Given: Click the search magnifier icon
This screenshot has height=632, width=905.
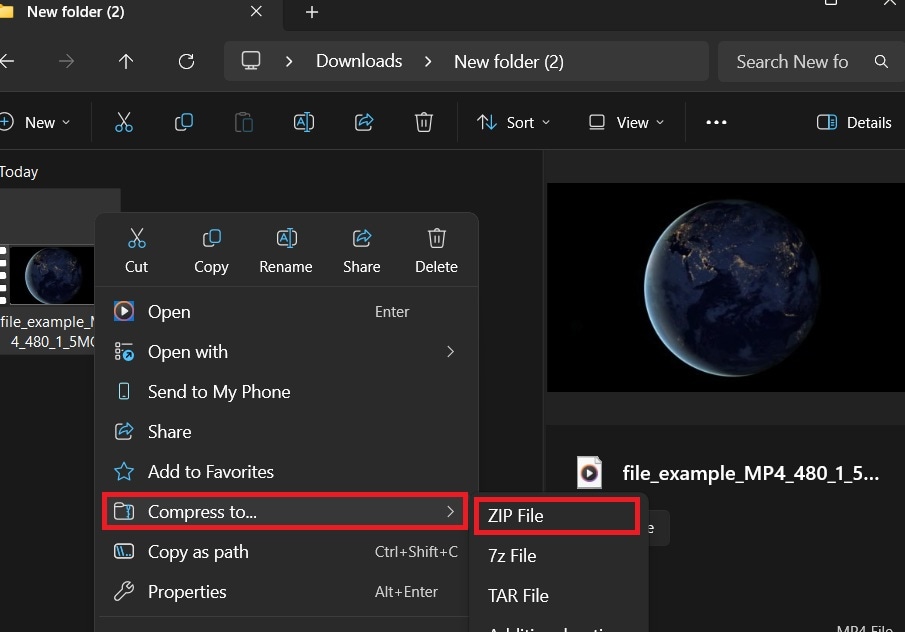Looking at the screenshot, I should [881, 61].
